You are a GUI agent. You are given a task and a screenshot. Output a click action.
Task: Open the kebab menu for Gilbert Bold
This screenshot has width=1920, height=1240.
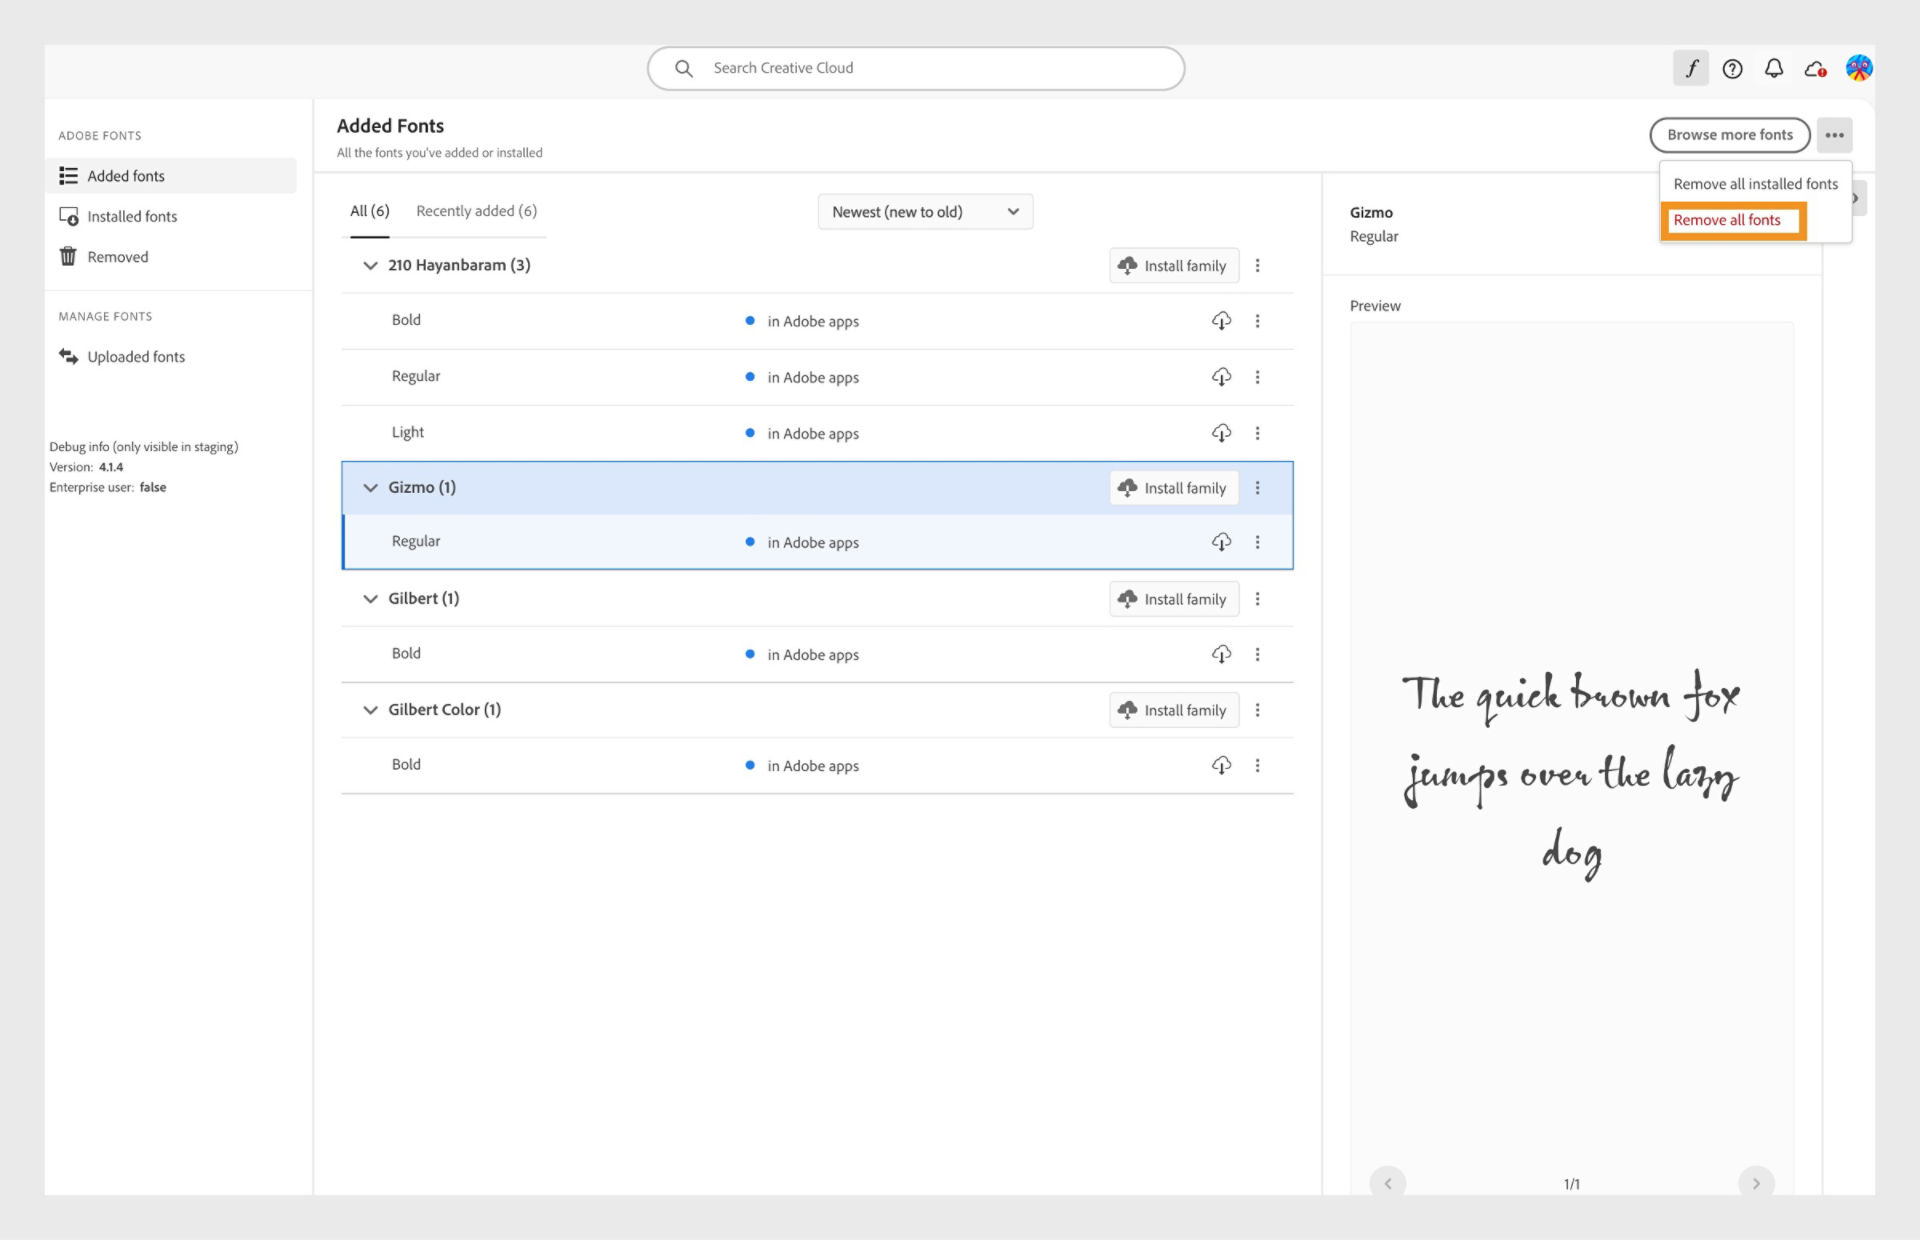pos(1258,654)
